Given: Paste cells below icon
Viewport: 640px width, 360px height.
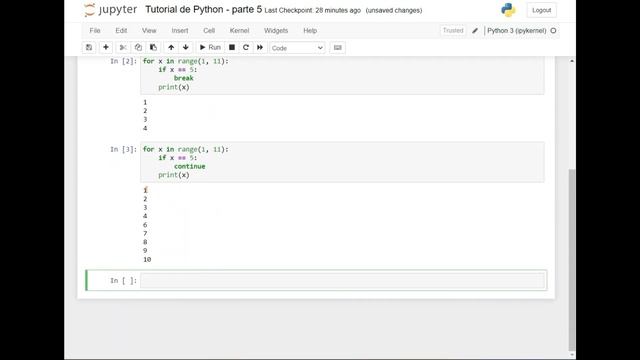Looking at the screenshot, I should [x=153, y=48].
